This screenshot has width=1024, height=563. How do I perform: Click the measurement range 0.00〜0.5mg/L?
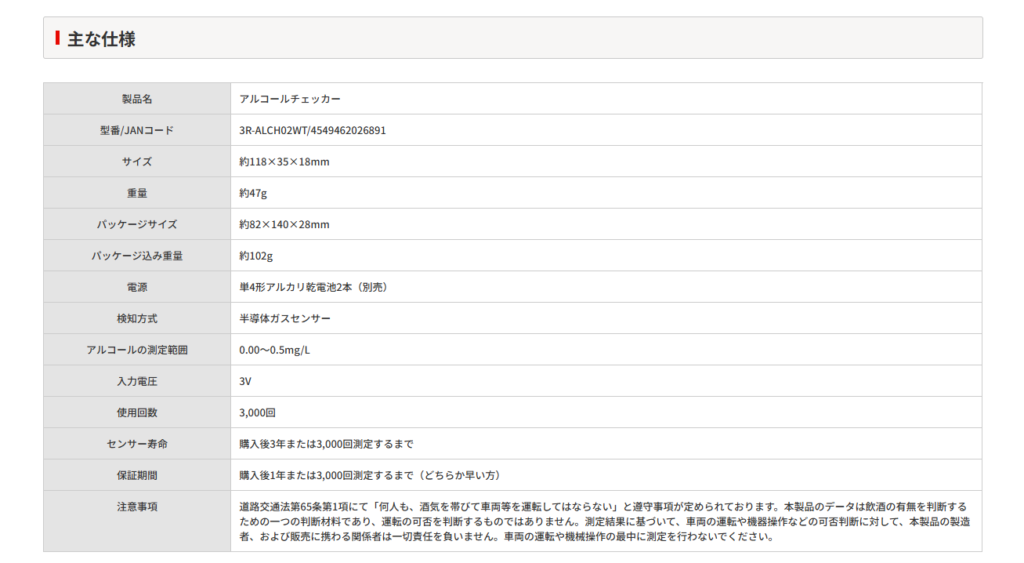tap(275, 350)
